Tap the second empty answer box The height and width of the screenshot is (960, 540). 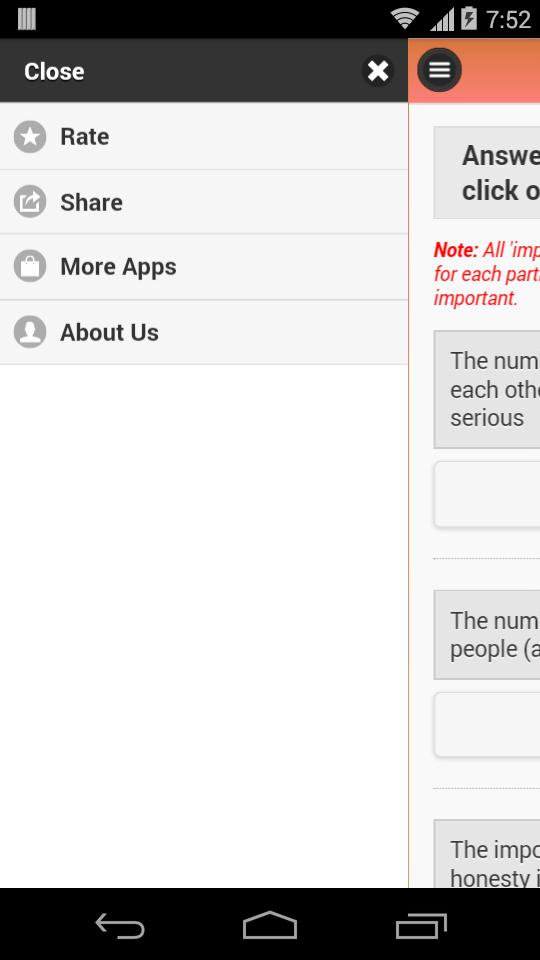[487, 725]
